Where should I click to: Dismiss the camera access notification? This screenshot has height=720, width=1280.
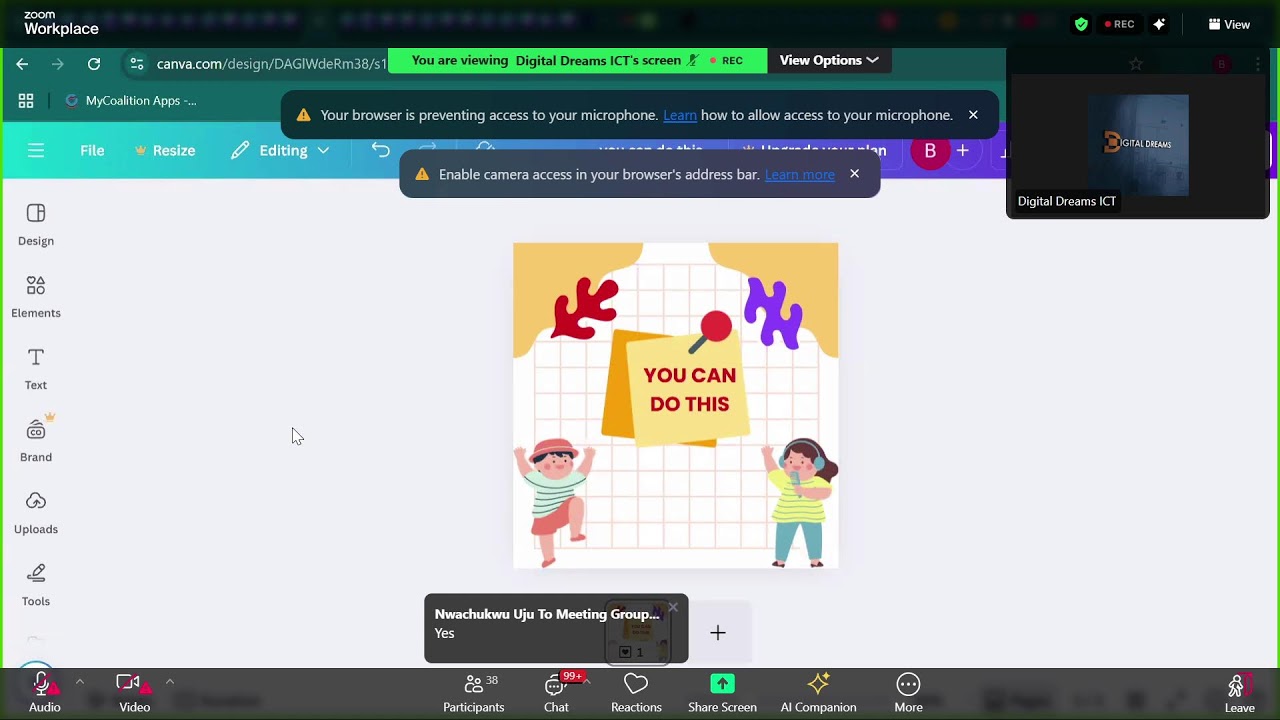(854, 174)
